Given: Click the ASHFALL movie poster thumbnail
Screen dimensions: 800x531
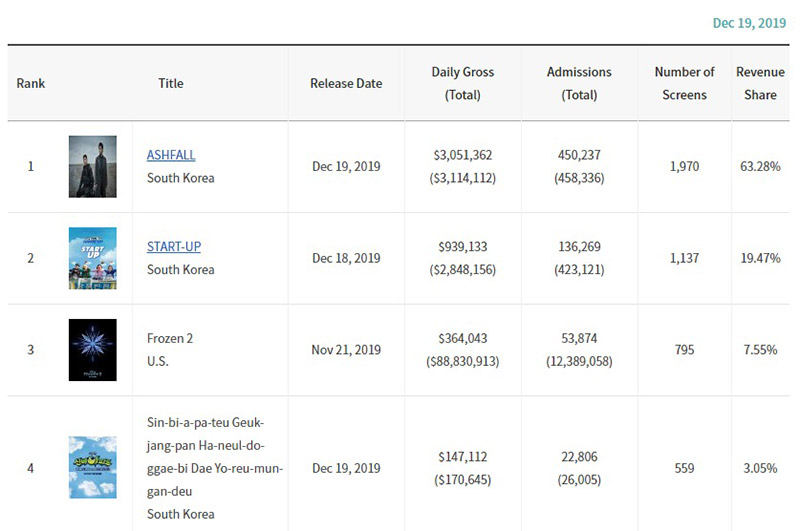Looking at the screenshot, I should click(x=93, y=166).
